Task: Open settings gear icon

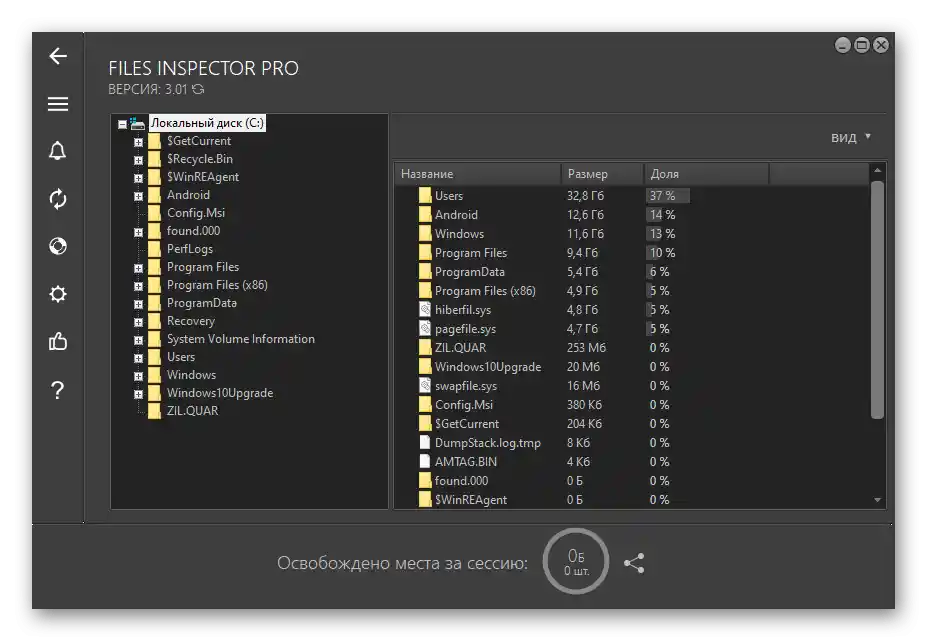Action: (58, 294)
